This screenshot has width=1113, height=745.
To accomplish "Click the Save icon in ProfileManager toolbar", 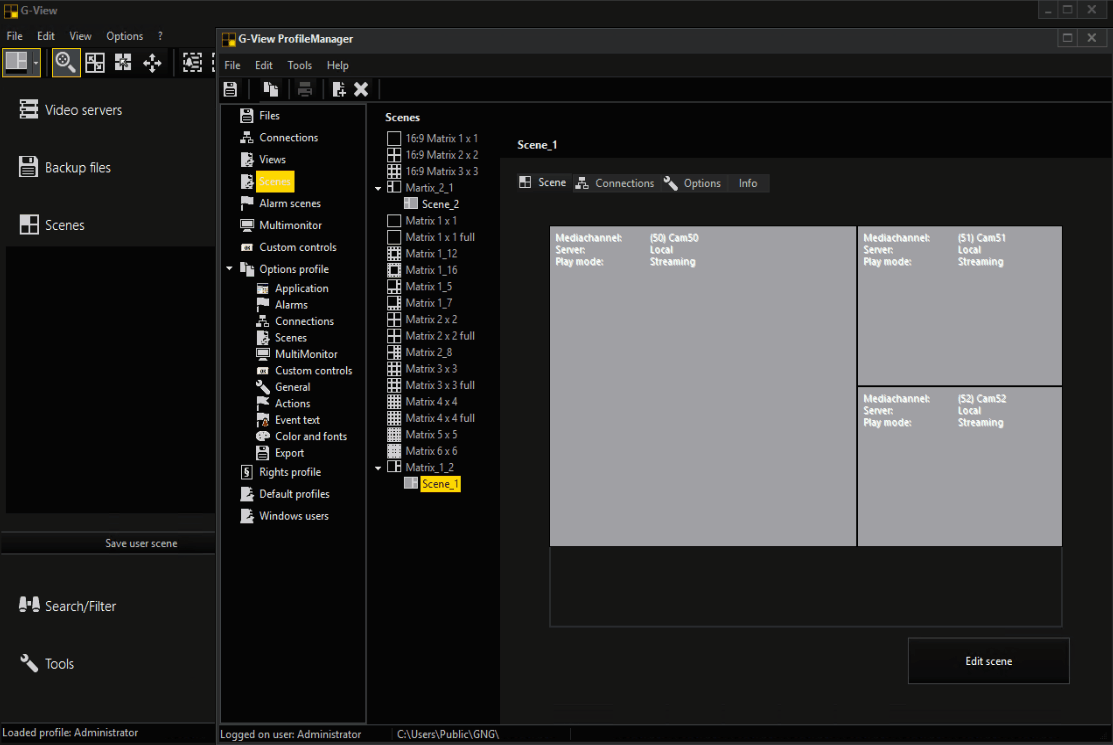I will point(230,89).
